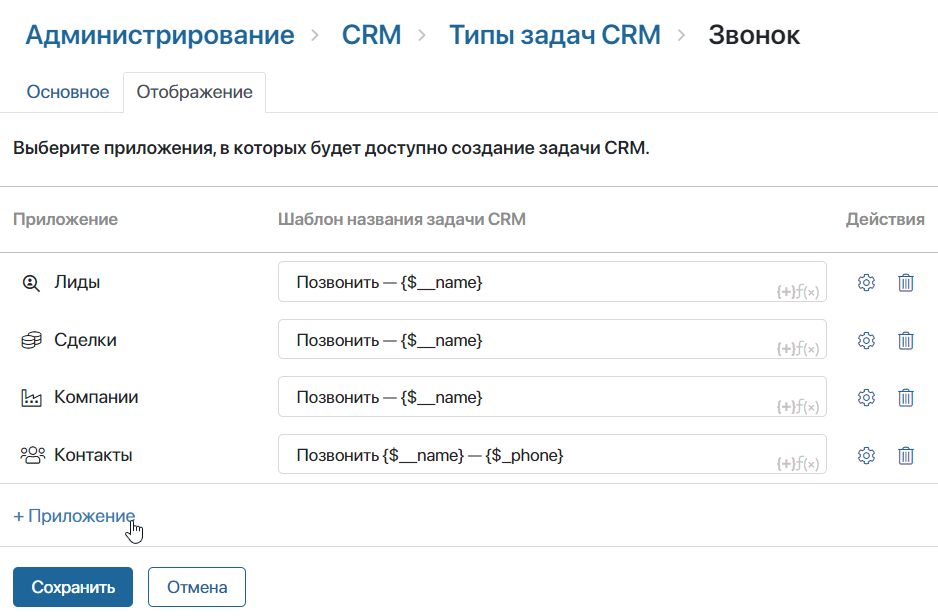The height and width of the screenshot is (616, 938).
Task: Select the Отображение tab
Action: [x=194, y=92]
